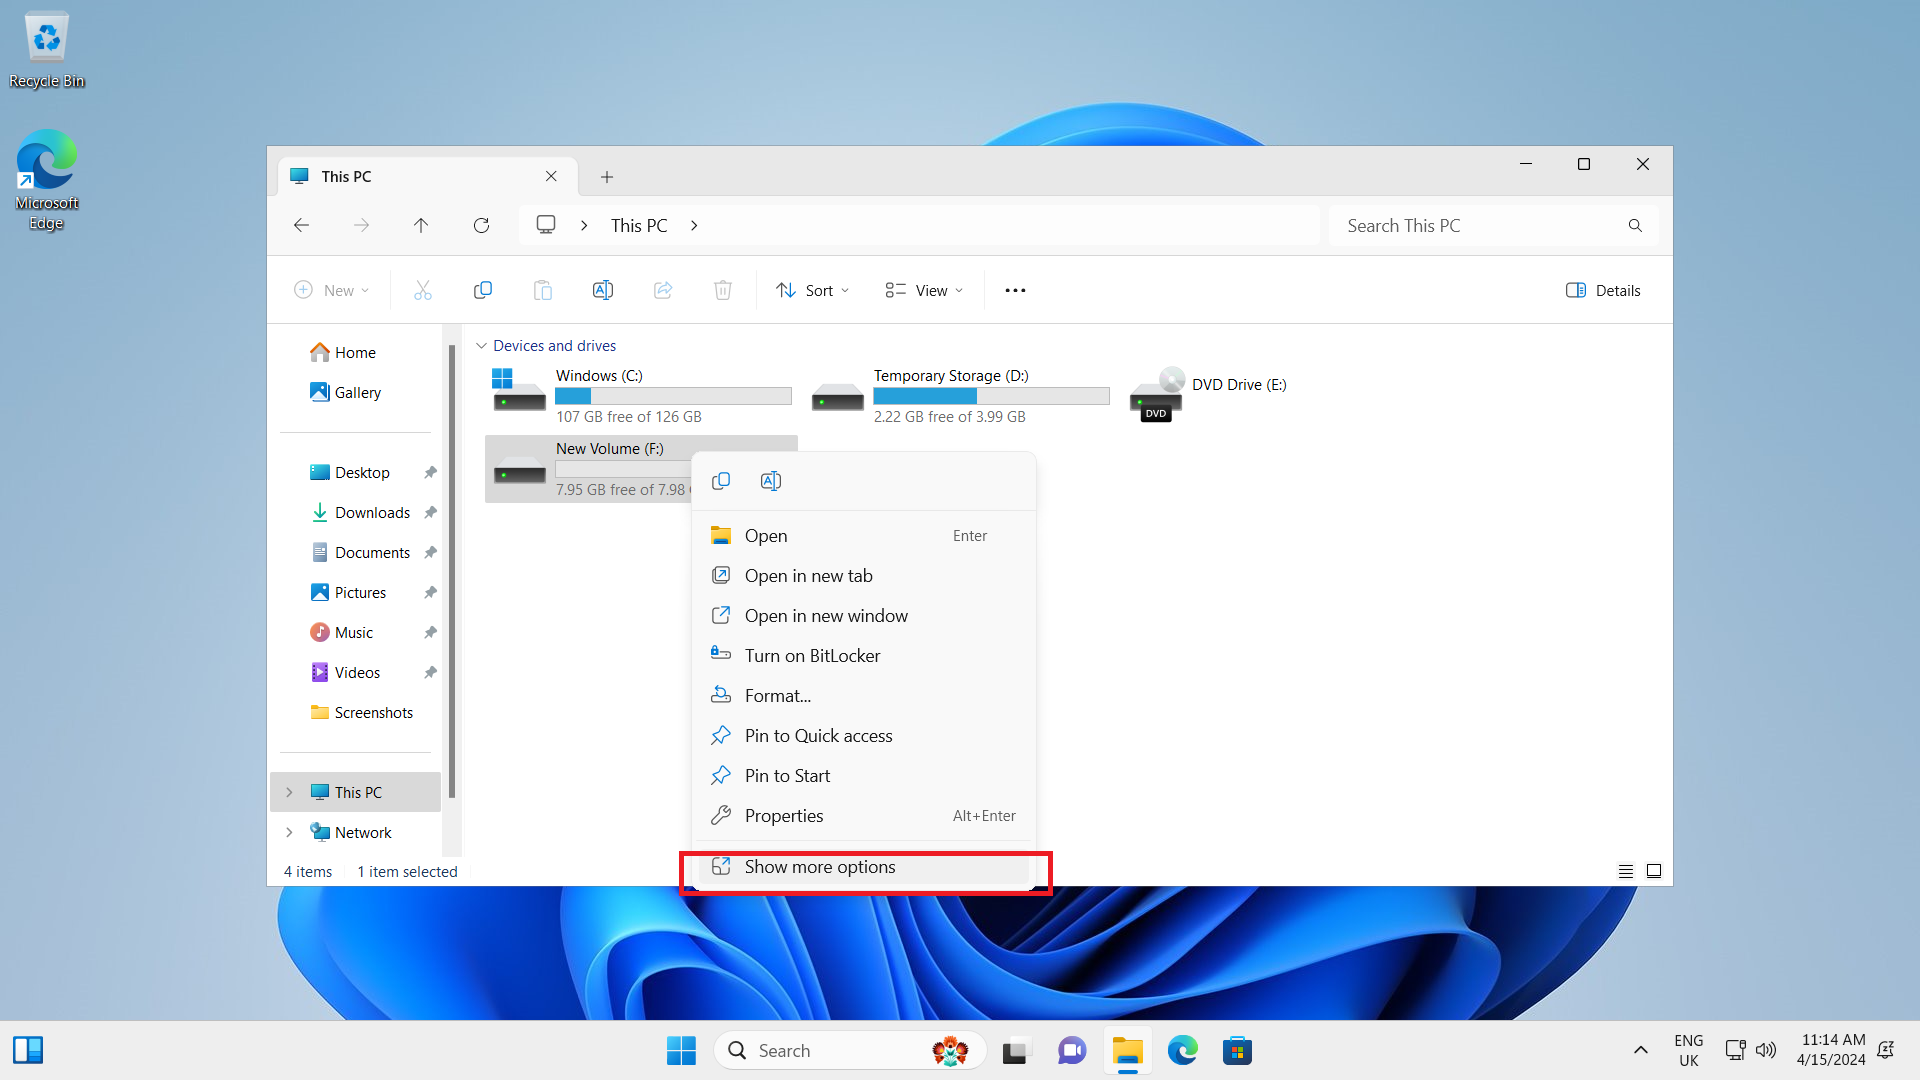This screenshot has width=1920, height=1080.
Task: Open Microsoft Store from the taskbar
Action: point(1237,1050)
